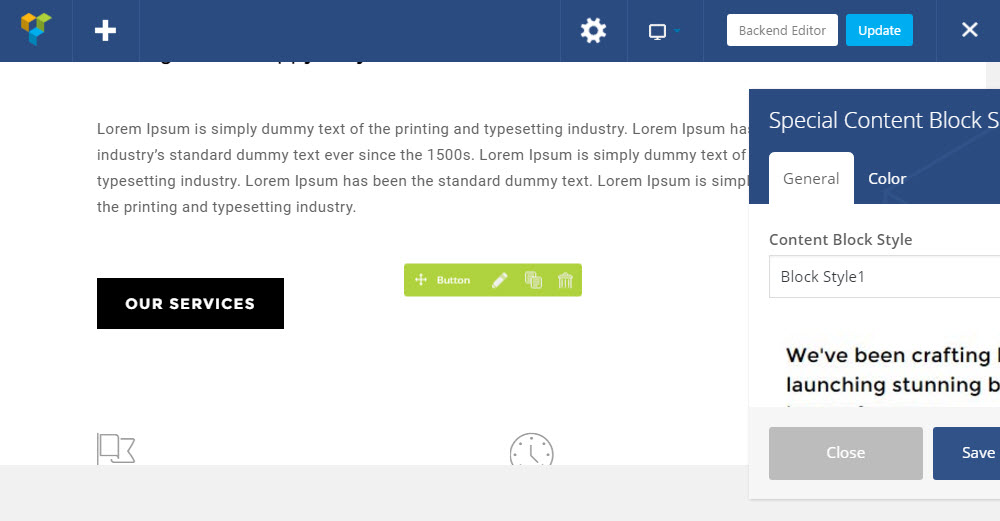Open page settings gear icon
This screenshot has width=1000, height=521.
pos(593,30)
